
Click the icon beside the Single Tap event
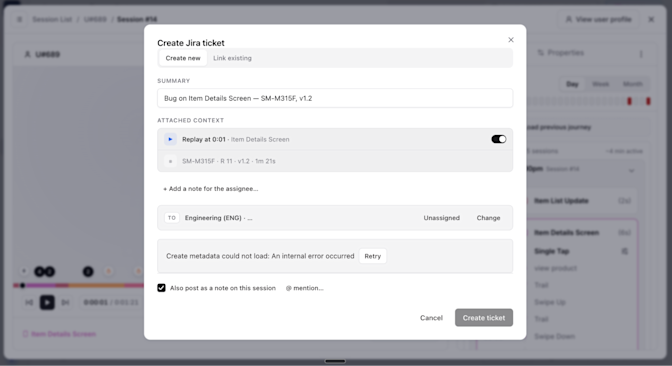625,251
